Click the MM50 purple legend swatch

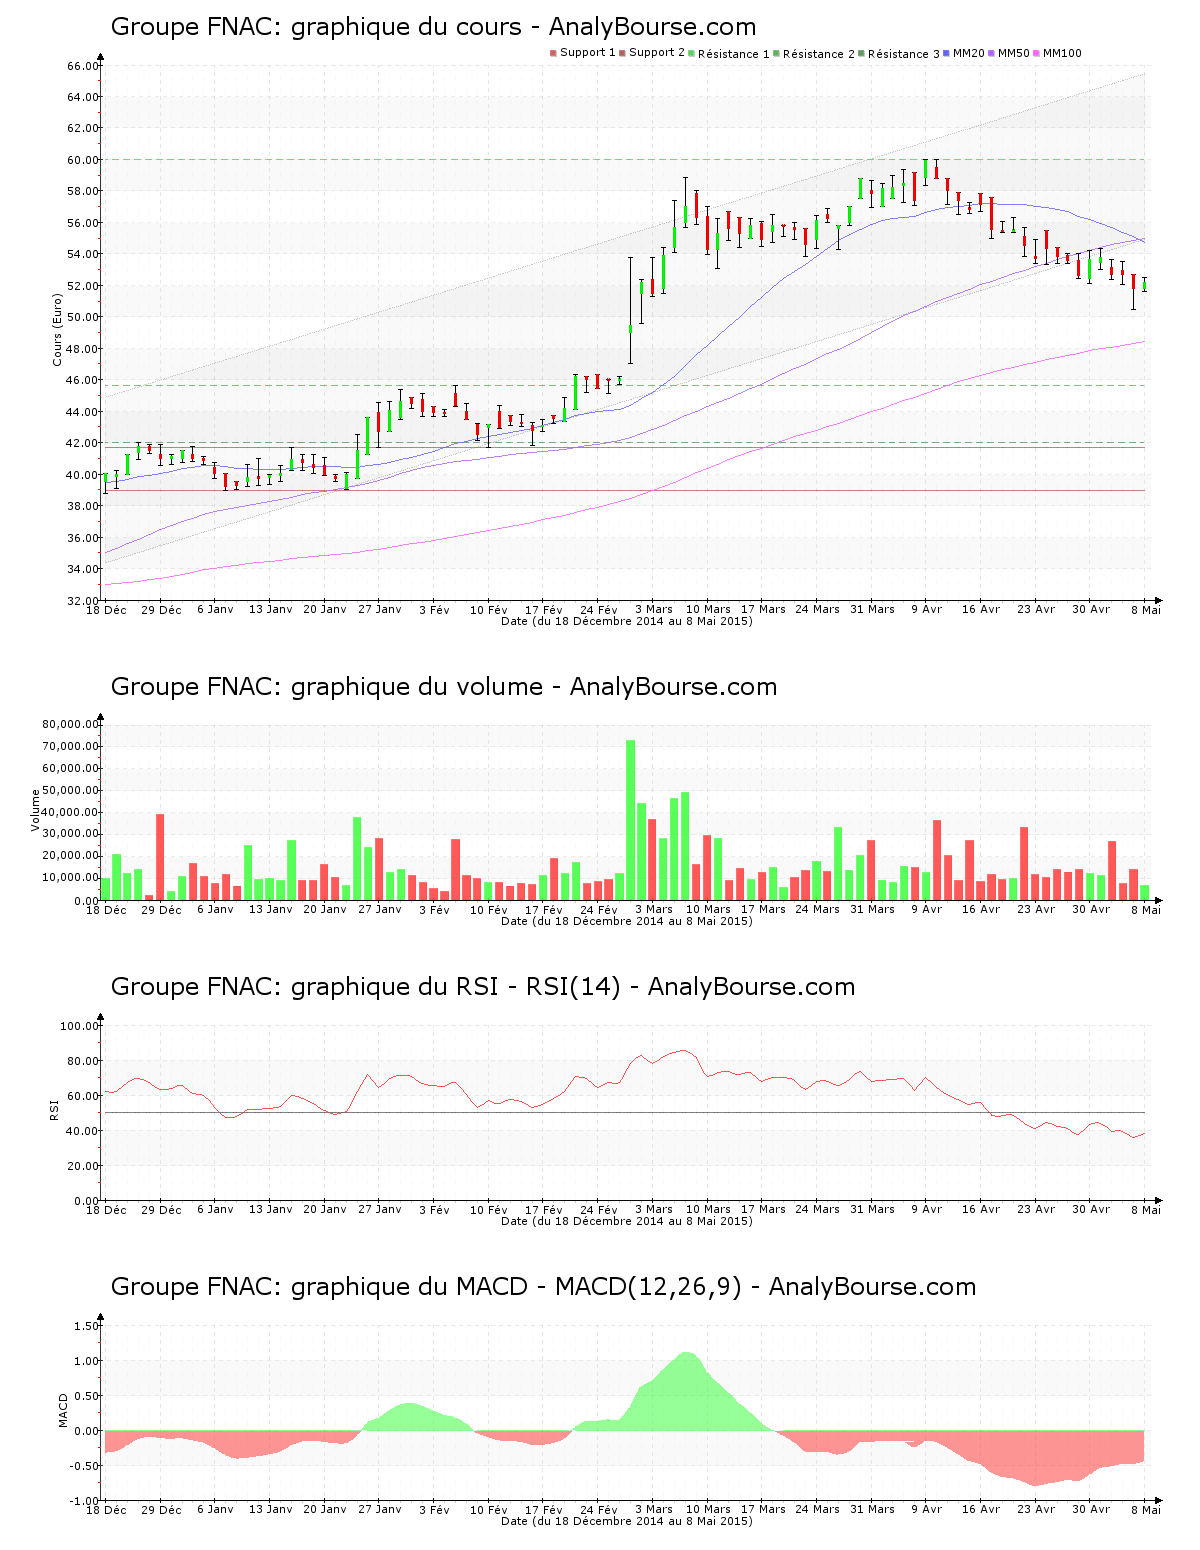coord(991,53)
